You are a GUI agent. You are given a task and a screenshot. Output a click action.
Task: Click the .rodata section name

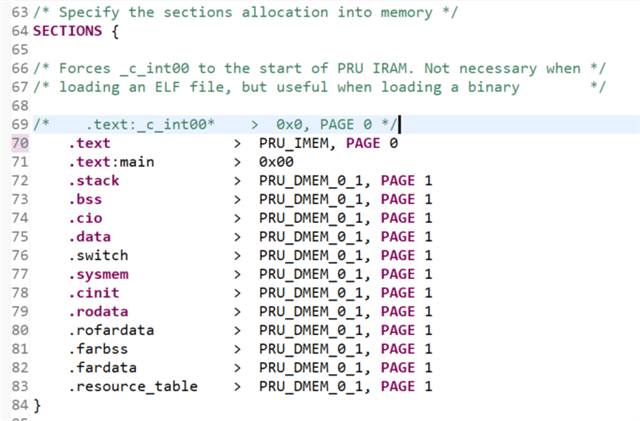coord(98,311)
